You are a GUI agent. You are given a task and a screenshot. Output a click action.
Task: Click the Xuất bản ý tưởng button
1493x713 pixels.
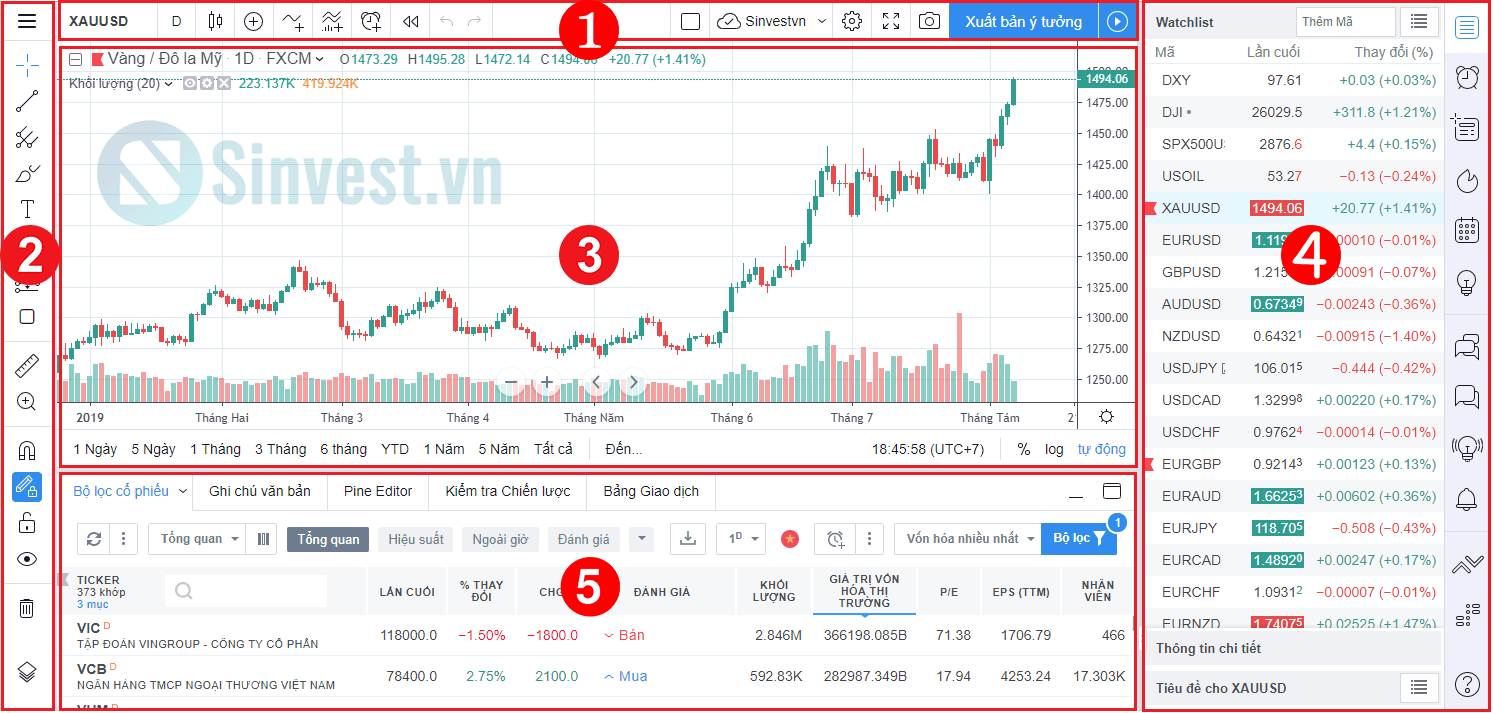(1023, 21)
